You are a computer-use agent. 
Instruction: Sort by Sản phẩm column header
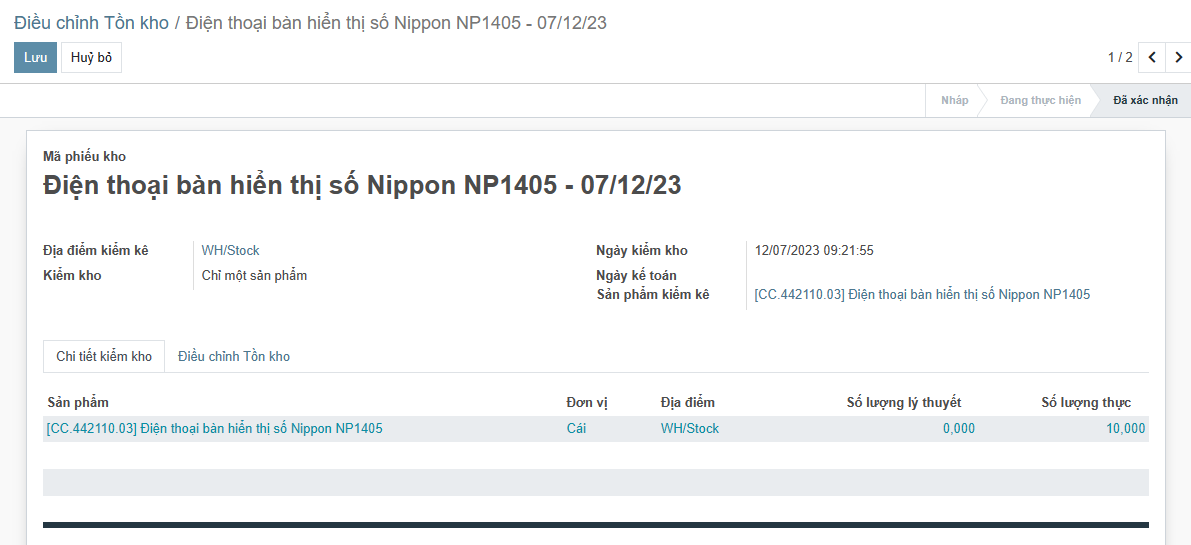coord(77,402)
